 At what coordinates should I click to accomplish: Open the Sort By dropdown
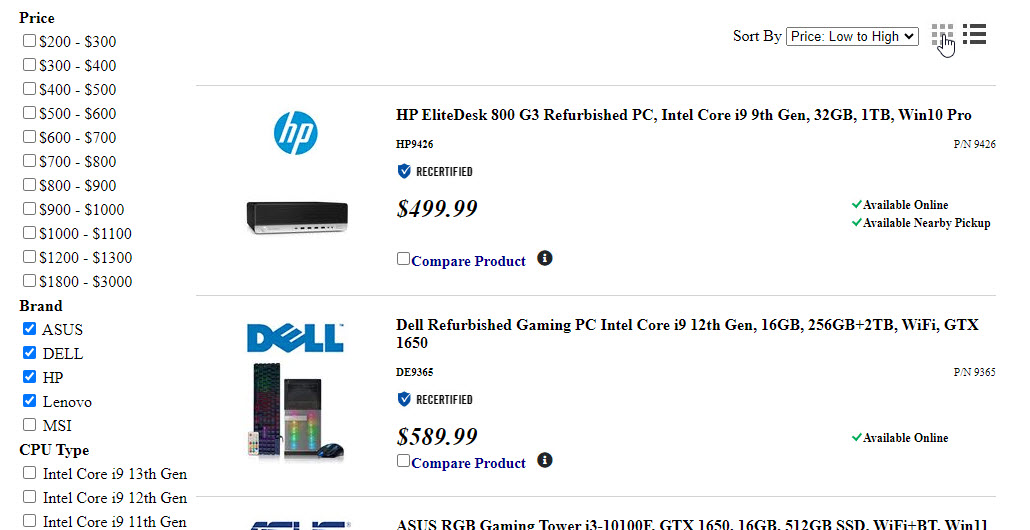(852, 36)
